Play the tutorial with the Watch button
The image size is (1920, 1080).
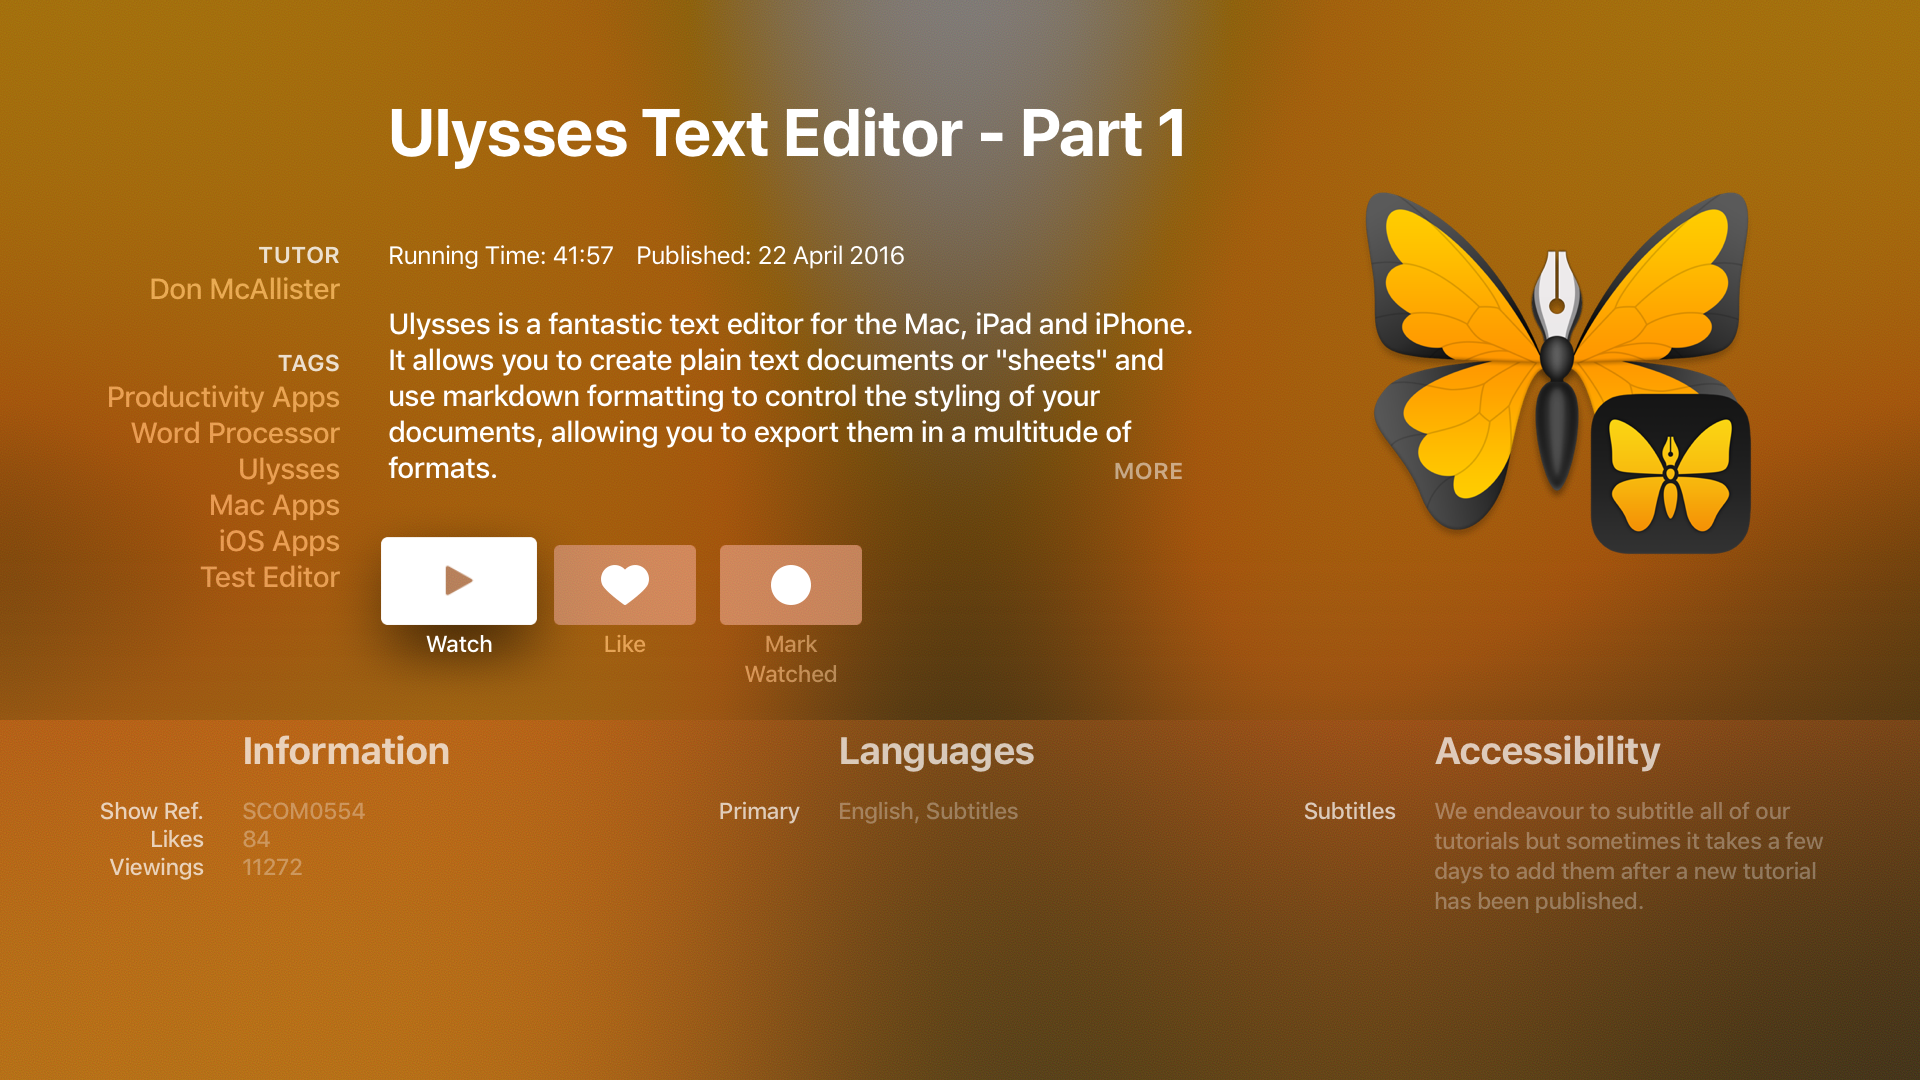tap(459, 581)
